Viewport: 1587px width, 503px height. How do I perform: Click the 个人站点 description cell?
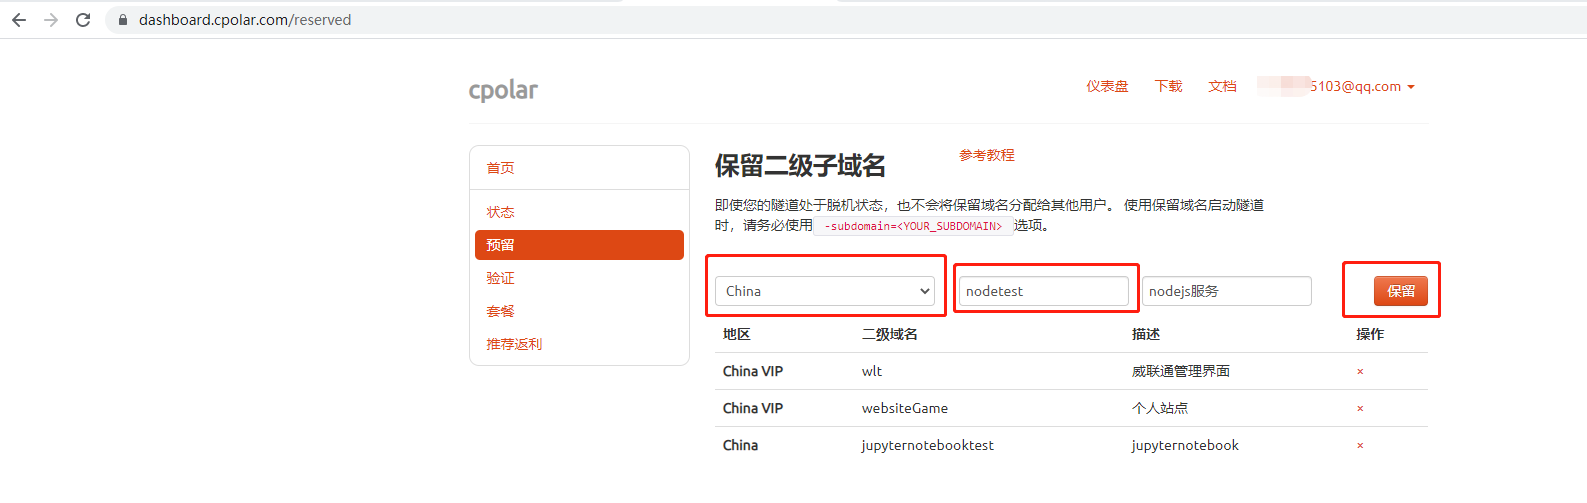1160,408
